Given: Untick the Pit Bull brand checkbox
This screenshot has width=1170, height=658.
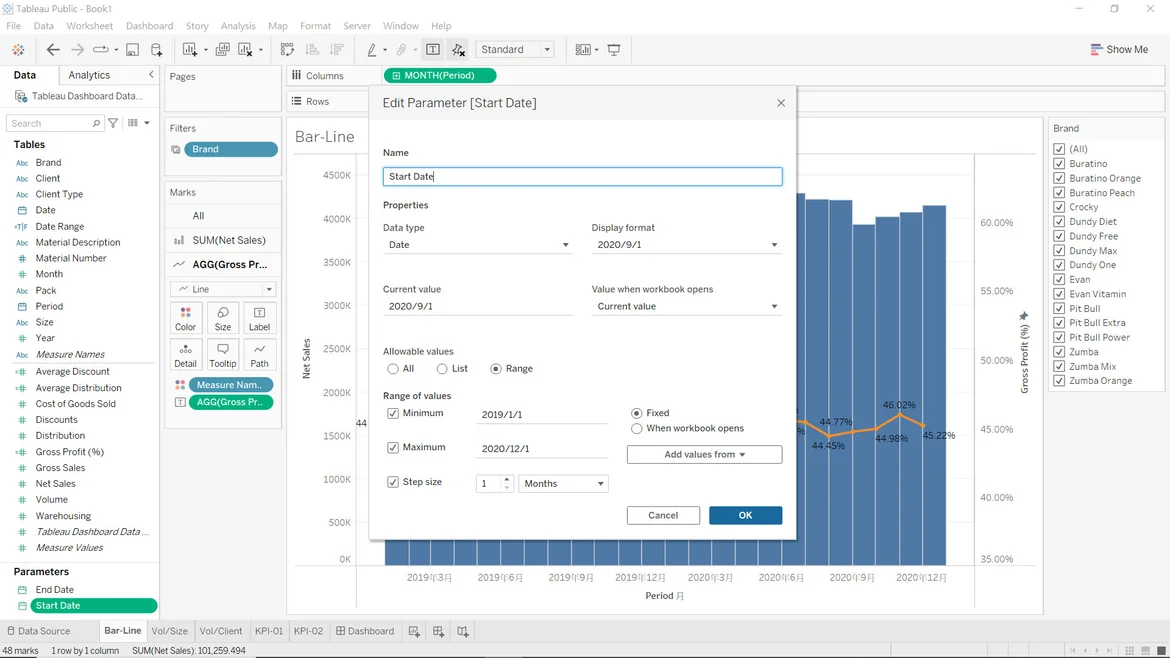Looking at the screenshot, I should click(1059, 309).
